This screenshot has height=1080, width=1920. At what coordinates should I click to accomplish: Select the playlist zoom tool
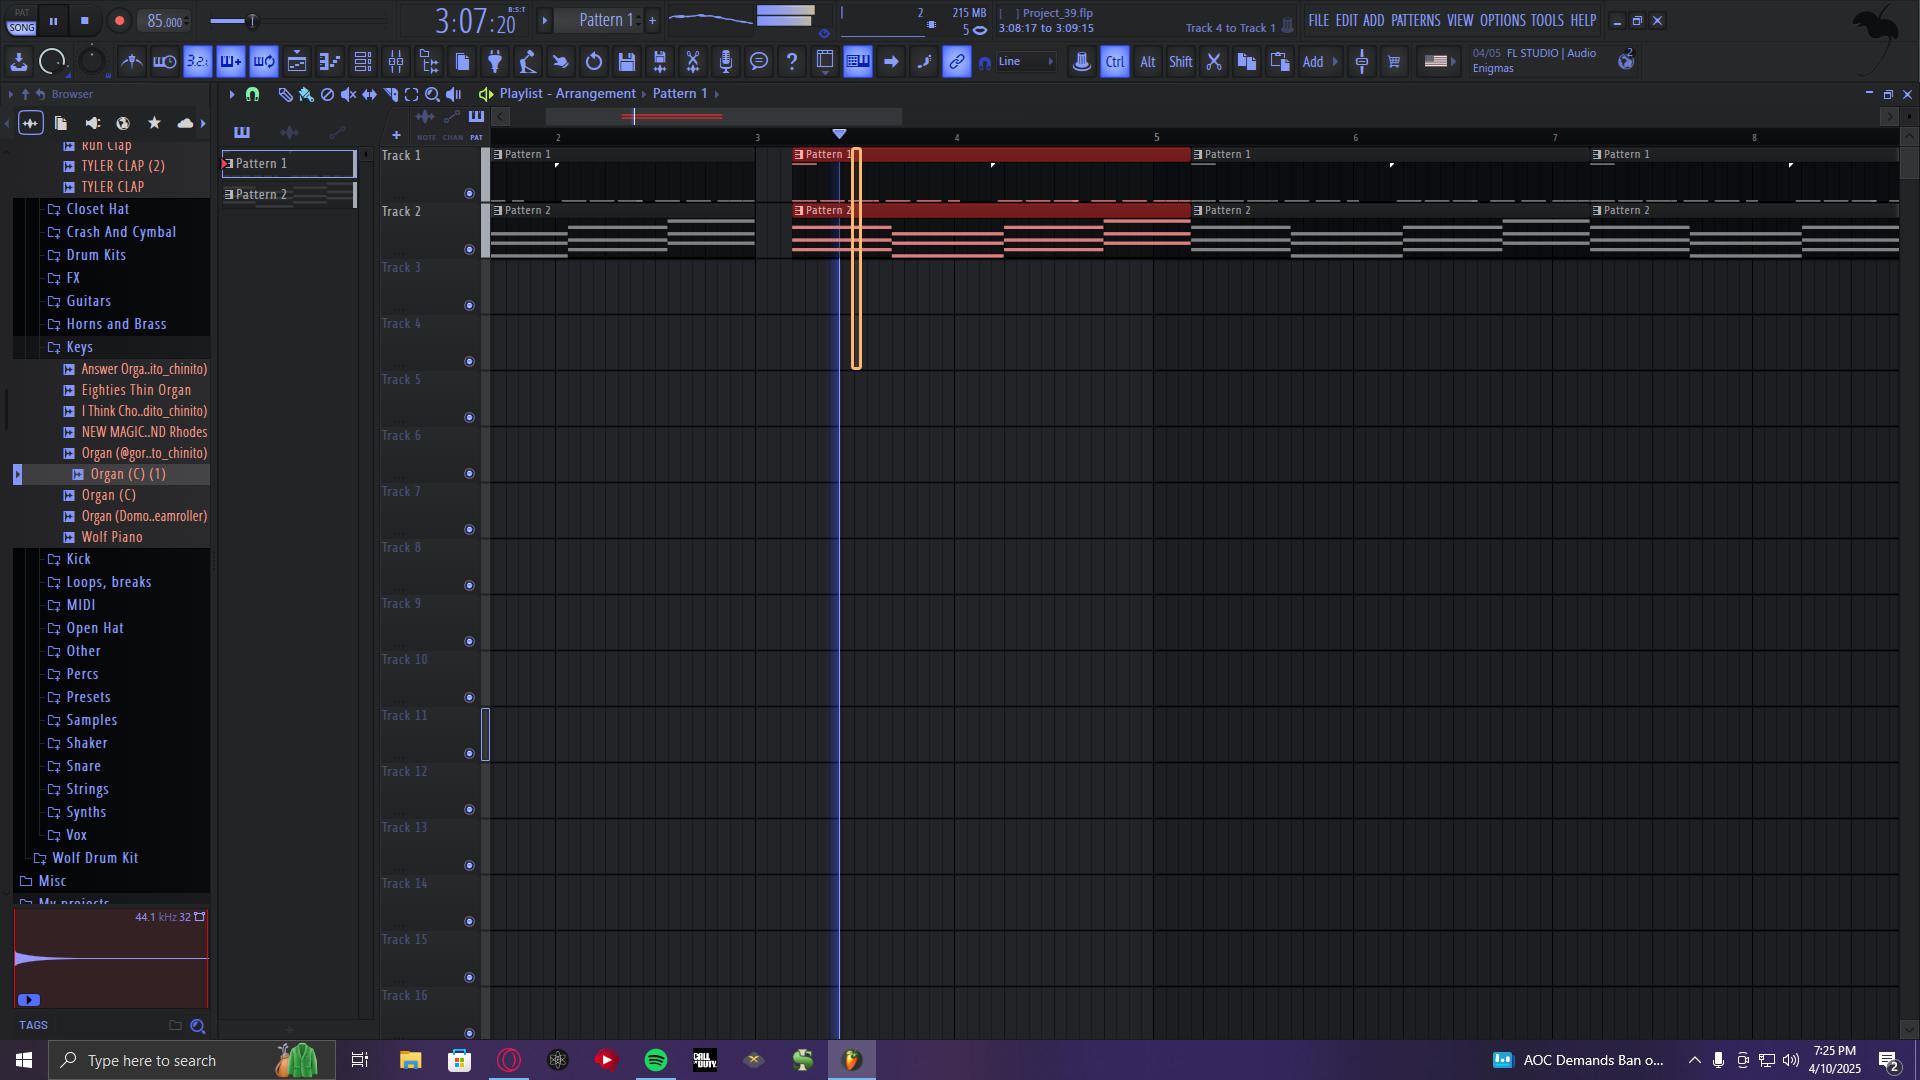click(432, 94)
